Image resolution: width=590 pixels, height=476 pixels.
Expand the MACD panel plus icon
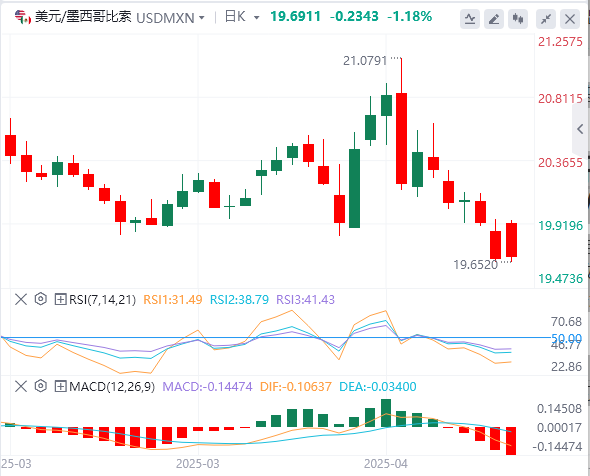click(60, 386)
